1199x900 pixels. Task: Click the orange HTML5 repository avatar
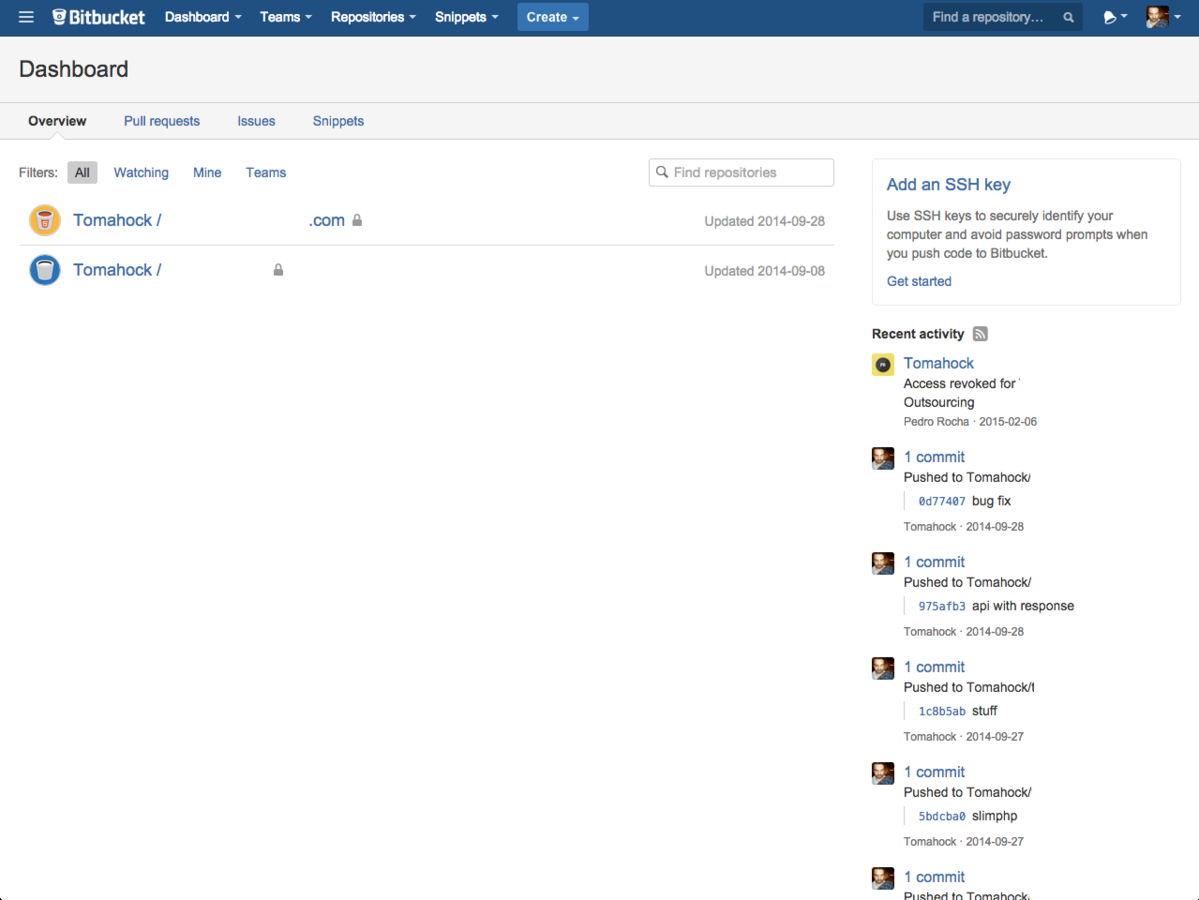point(44,220)
